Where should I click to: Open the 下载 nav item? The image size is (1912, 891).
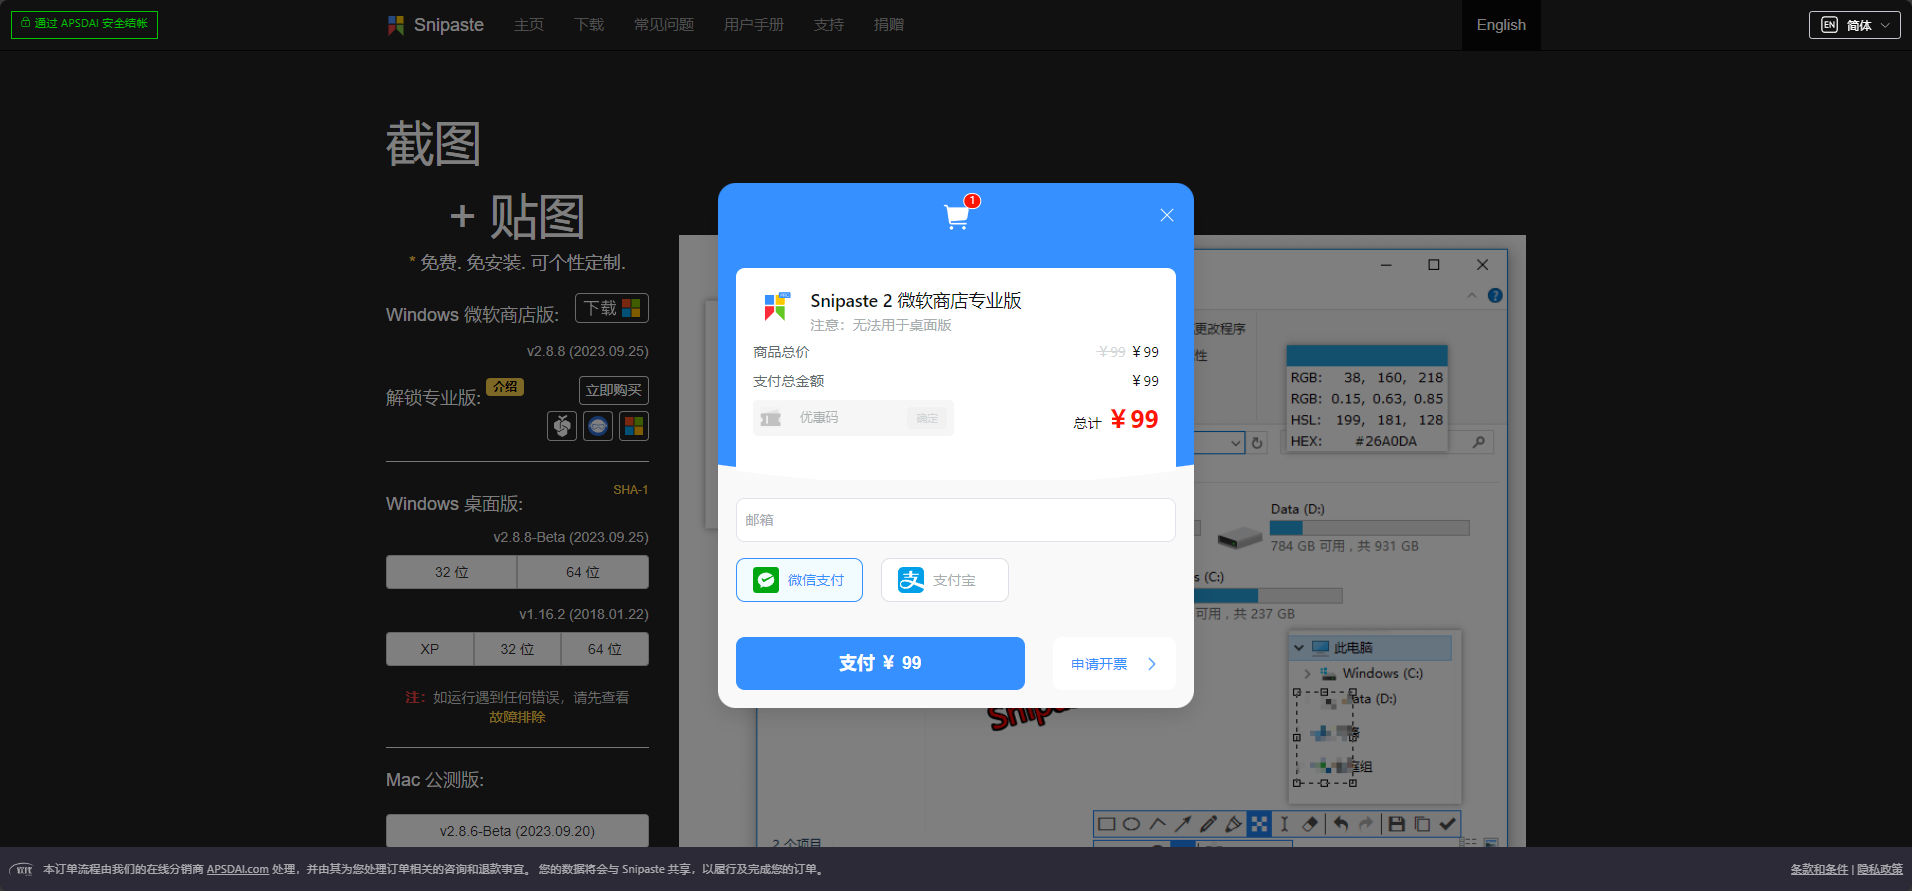pos(589,25)
